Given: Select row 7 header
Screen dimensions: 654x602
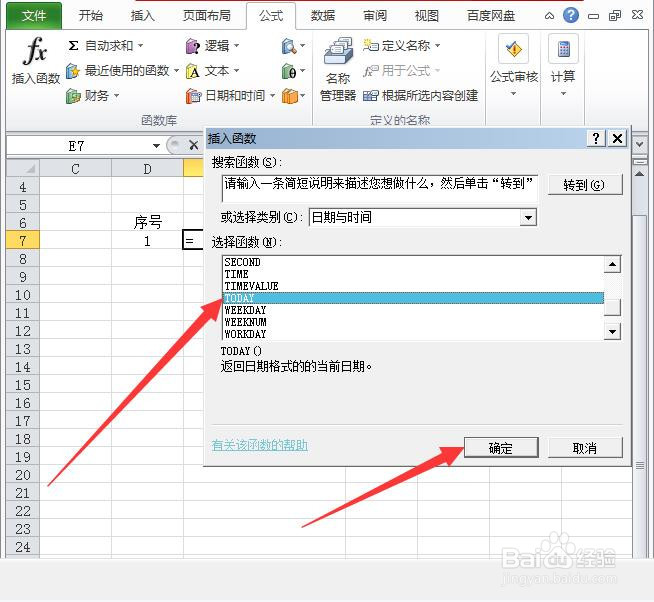Looking at the screenshot, I should pos(23,241).
